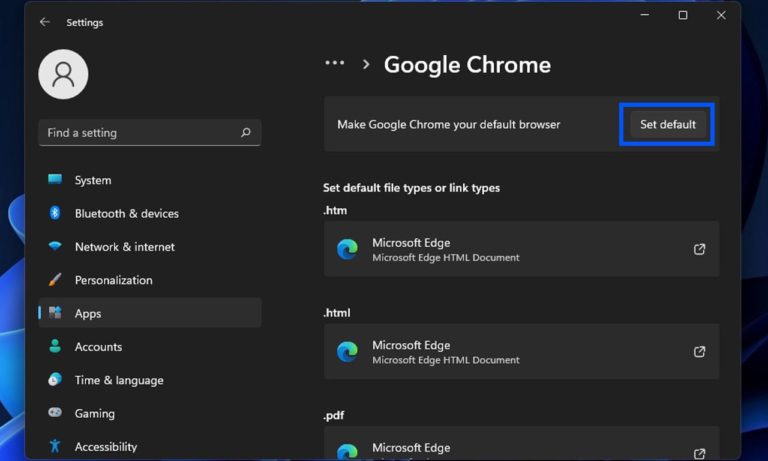
Task: Click the search magnifier icon
Action: point(246,132)
